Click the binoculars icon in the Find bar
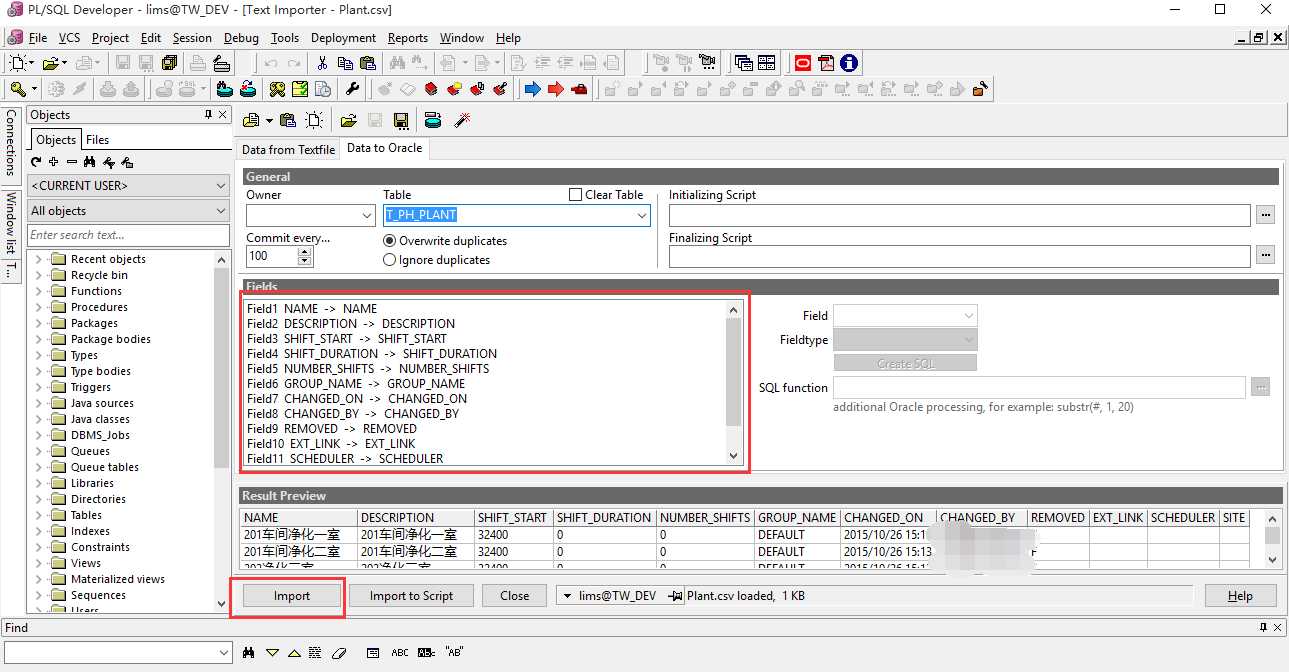The image size is (1289, 672). [248, 652]
